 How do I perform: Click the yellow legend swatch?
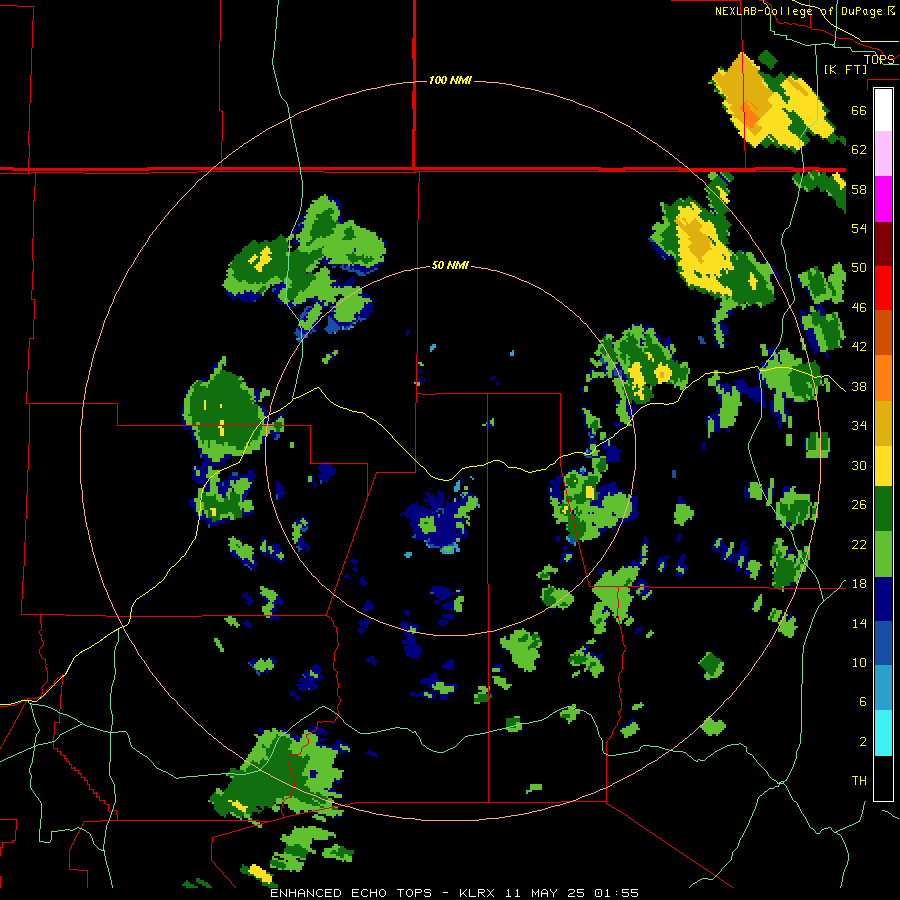[x=883, y=465]
